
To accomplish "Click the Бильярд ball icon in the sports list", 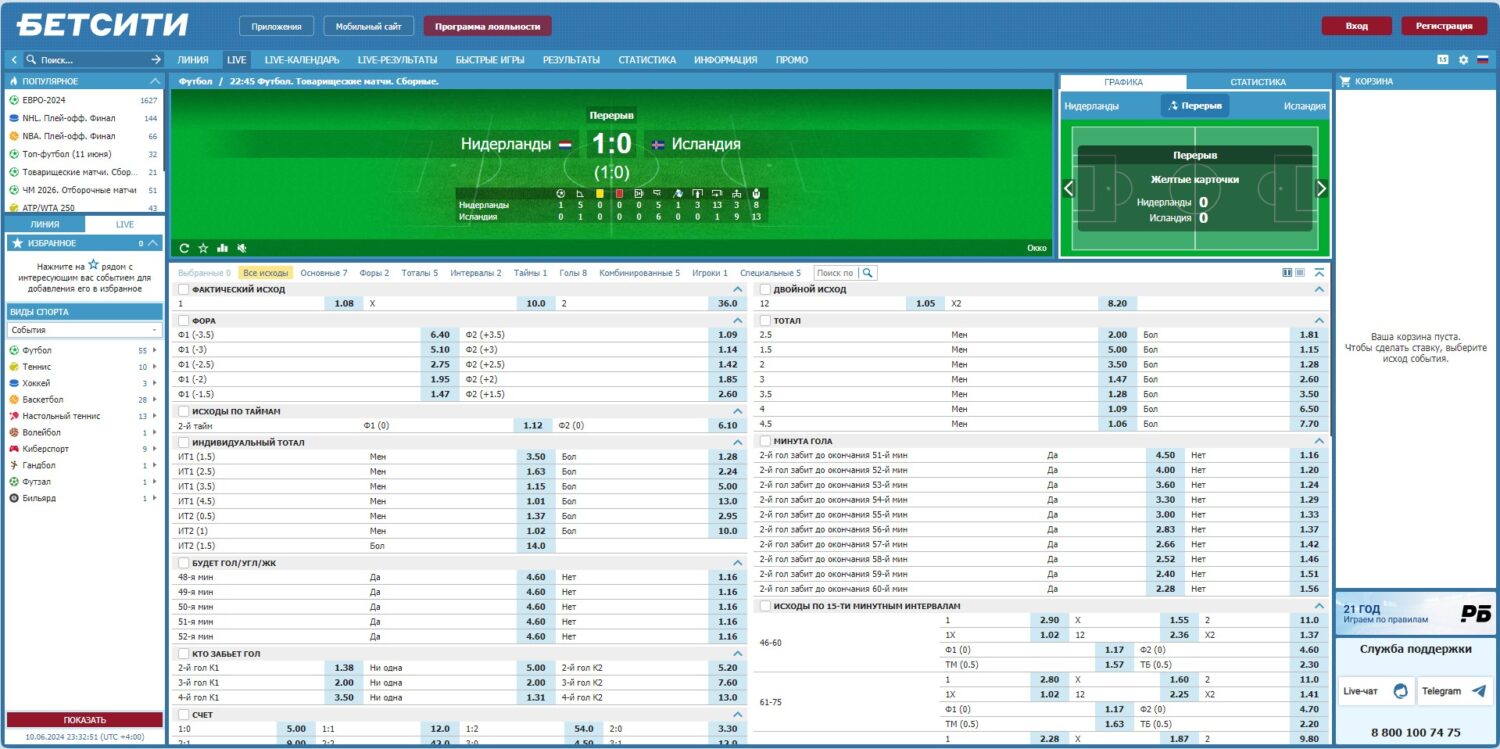I will 14,498.
